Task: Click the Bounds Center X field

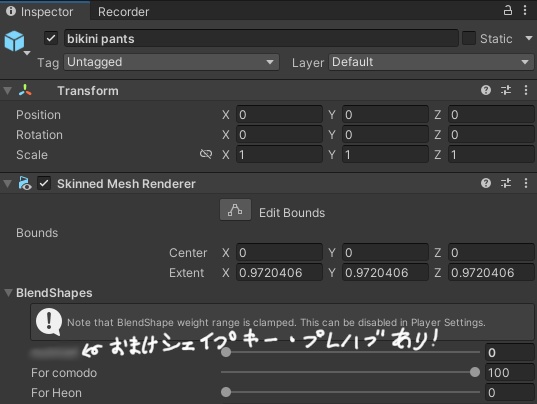Action: coord(279,253)
